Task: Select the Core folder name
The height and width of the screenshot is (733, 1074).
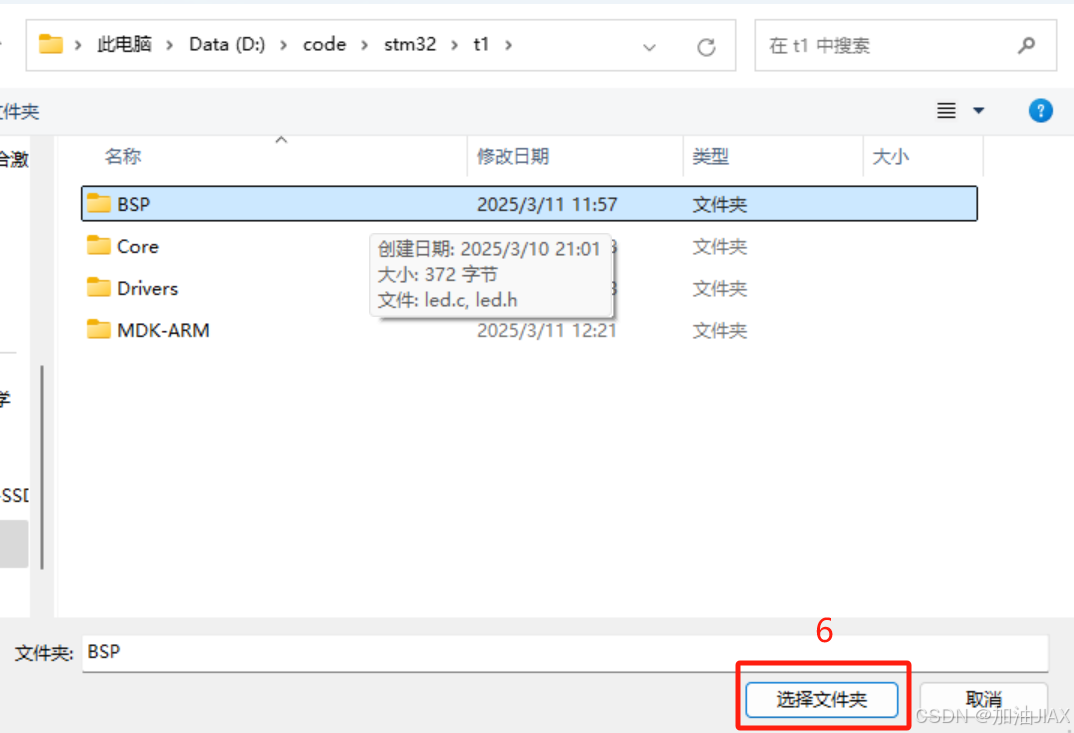Action: (x=138, y=247)
